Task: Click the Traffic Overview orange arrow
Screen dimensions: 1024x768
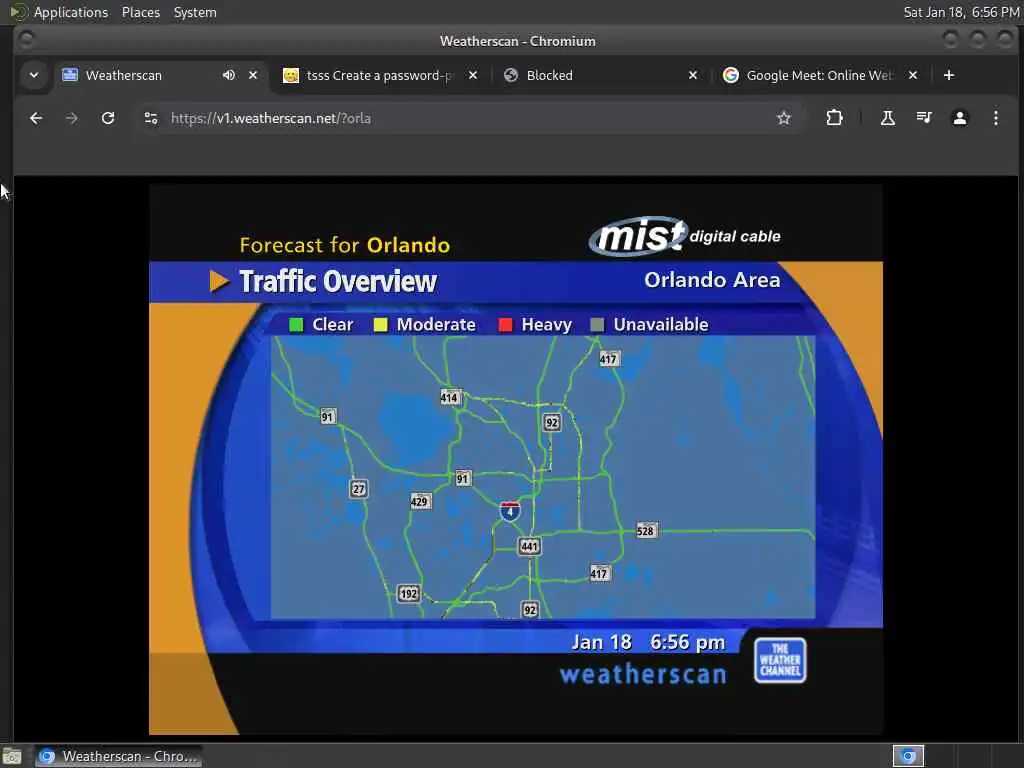Action: (x=219, y=281)
